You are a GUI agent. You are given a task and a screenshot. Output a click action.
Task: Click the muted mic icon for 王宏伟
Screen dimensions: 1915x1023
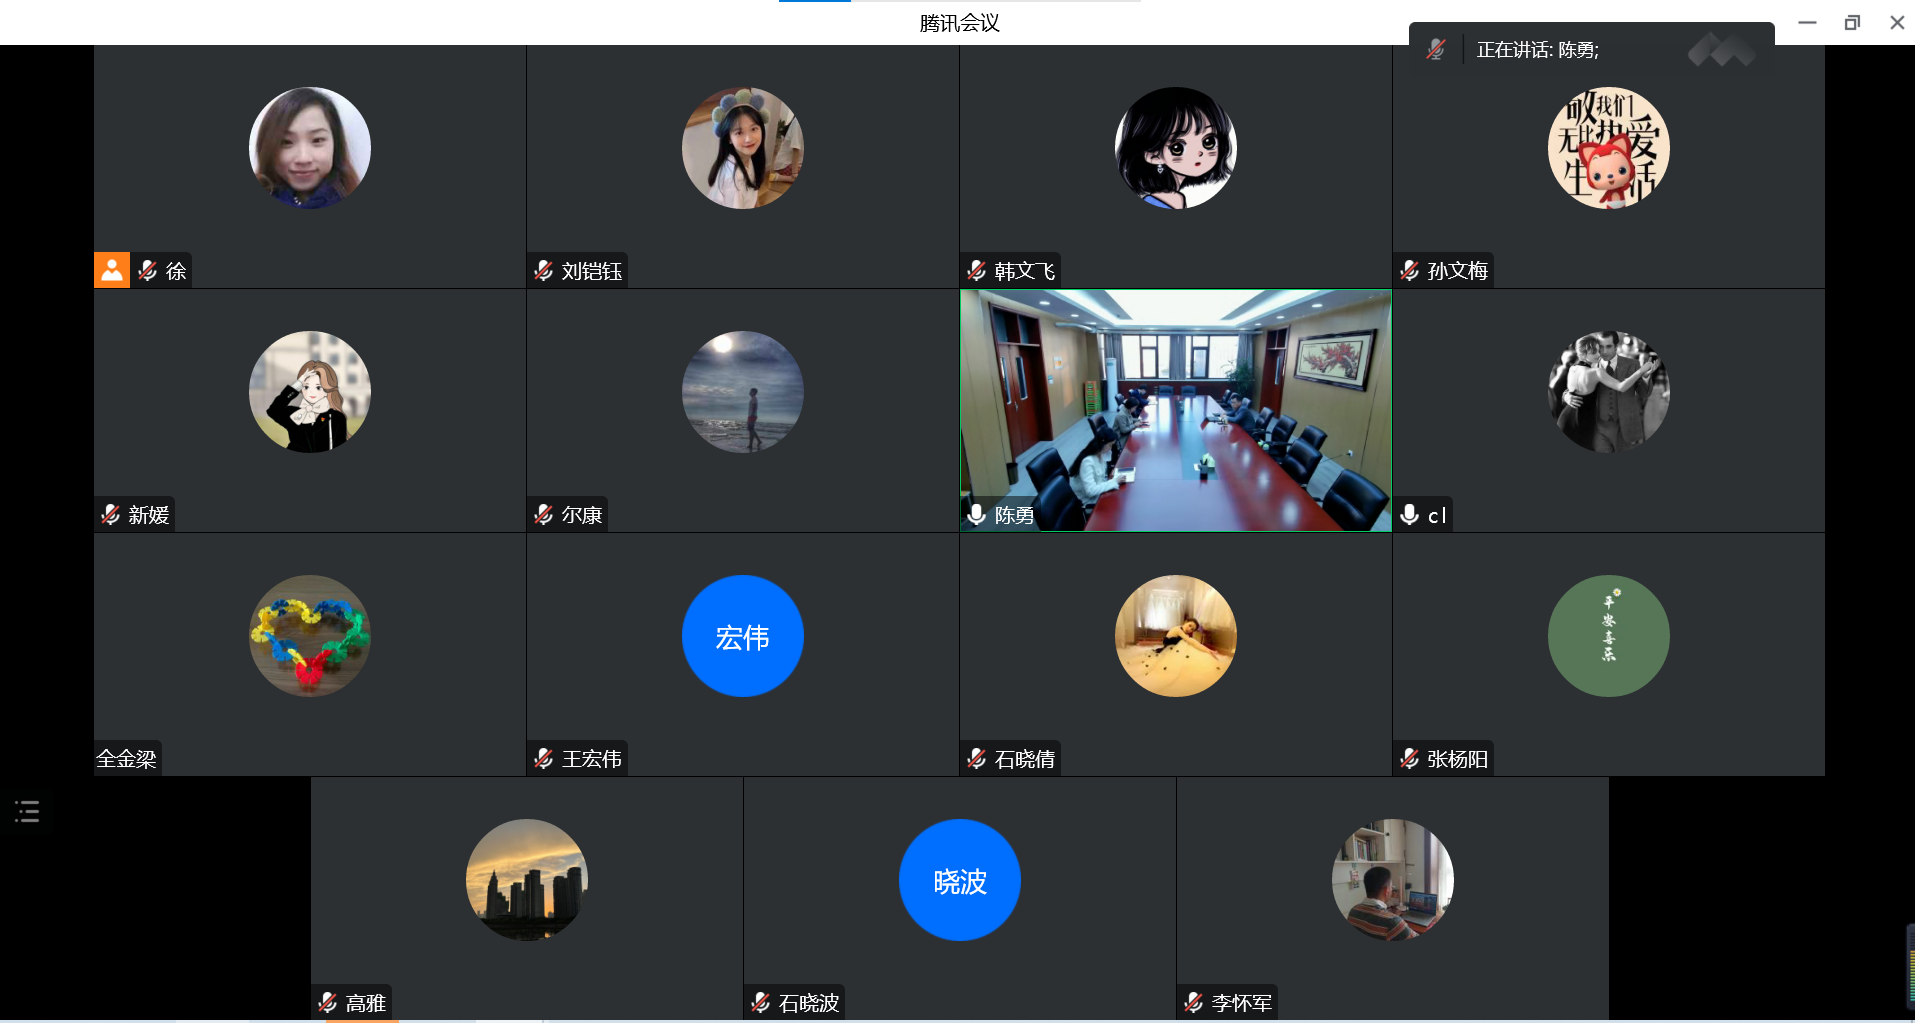pos(544,759)
